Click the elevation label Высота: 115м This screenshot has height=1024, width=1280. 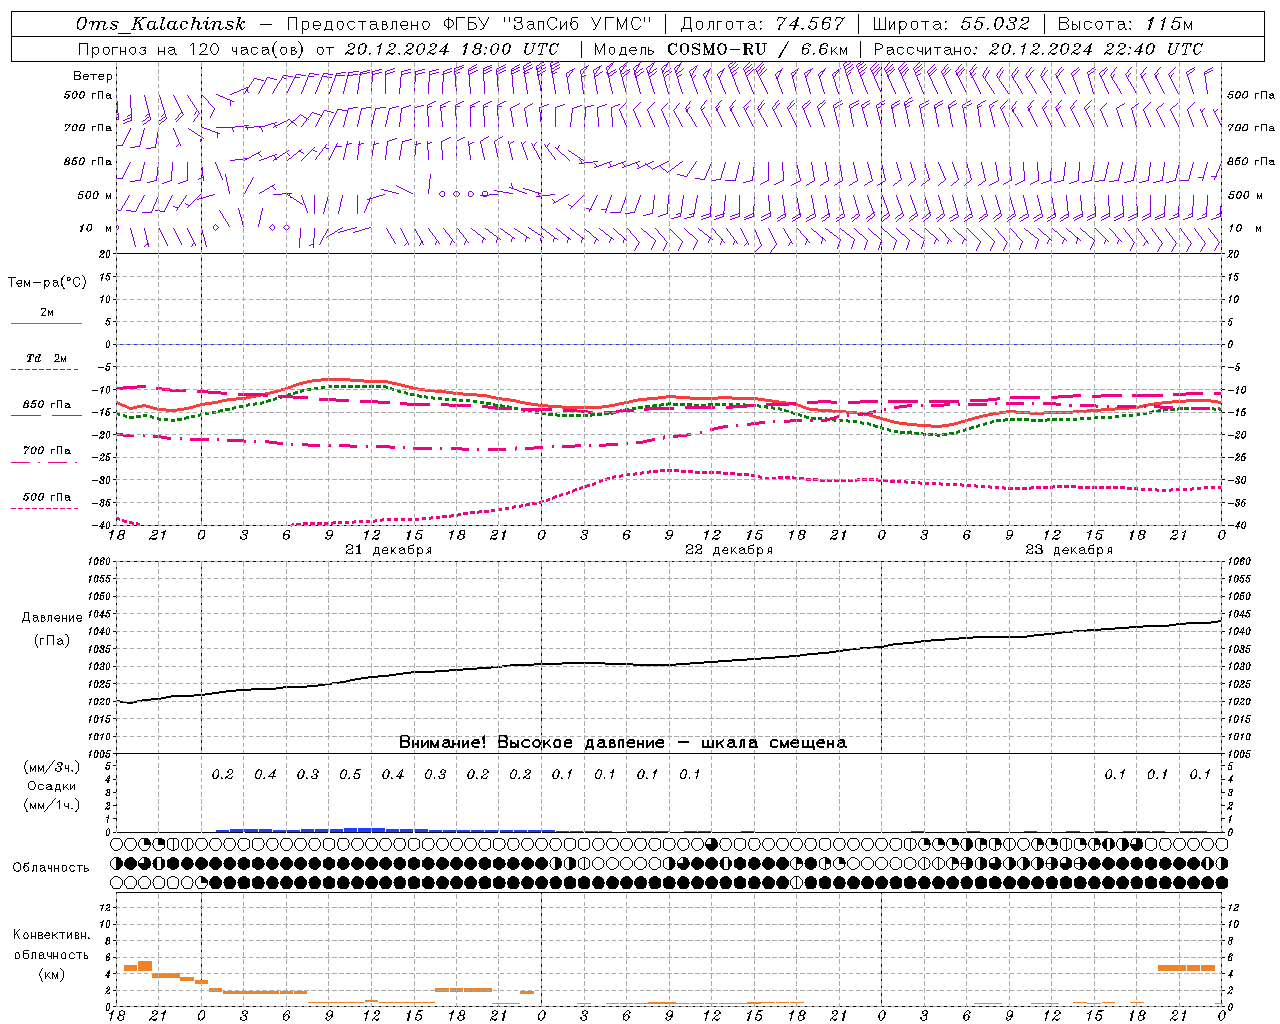tap(1124, 24)
